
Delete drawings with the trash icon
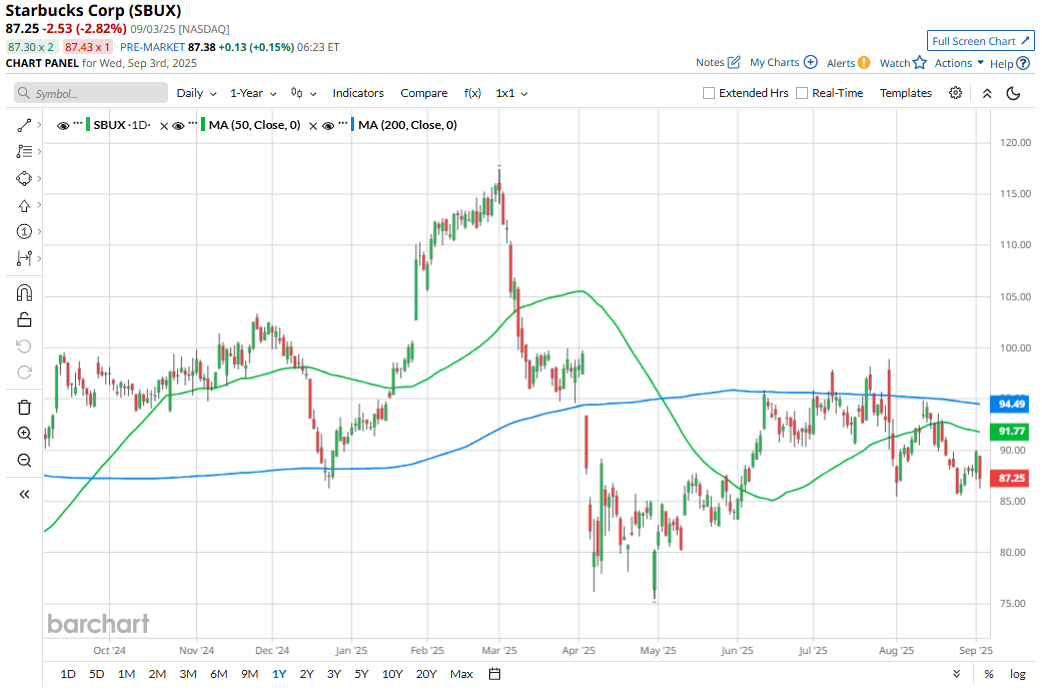(24, 407)
